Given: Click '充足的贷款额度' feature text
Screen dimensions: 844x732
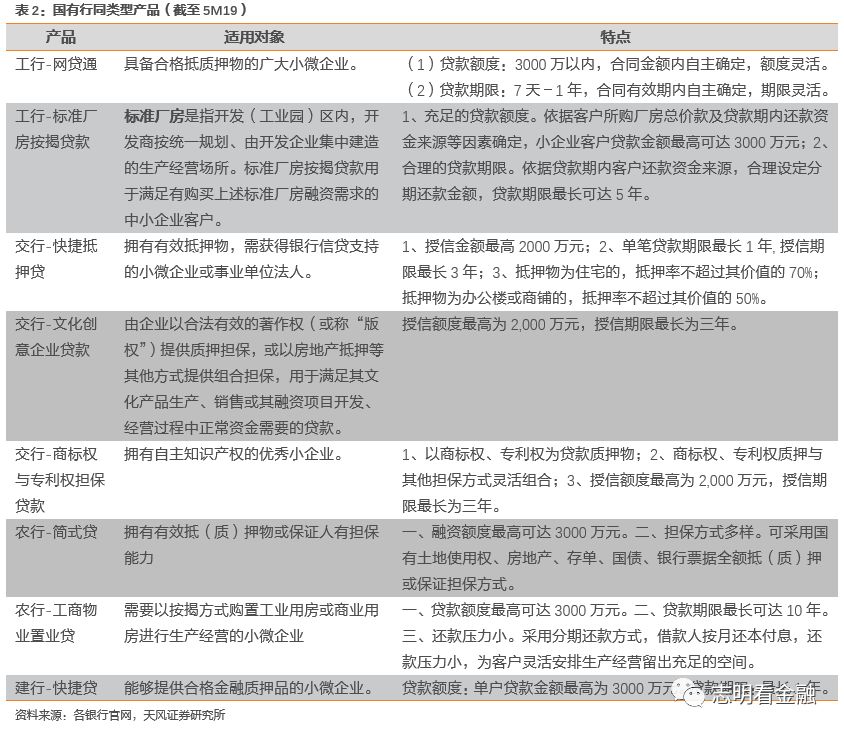Looking at the screenshot, I should (476, 116).
